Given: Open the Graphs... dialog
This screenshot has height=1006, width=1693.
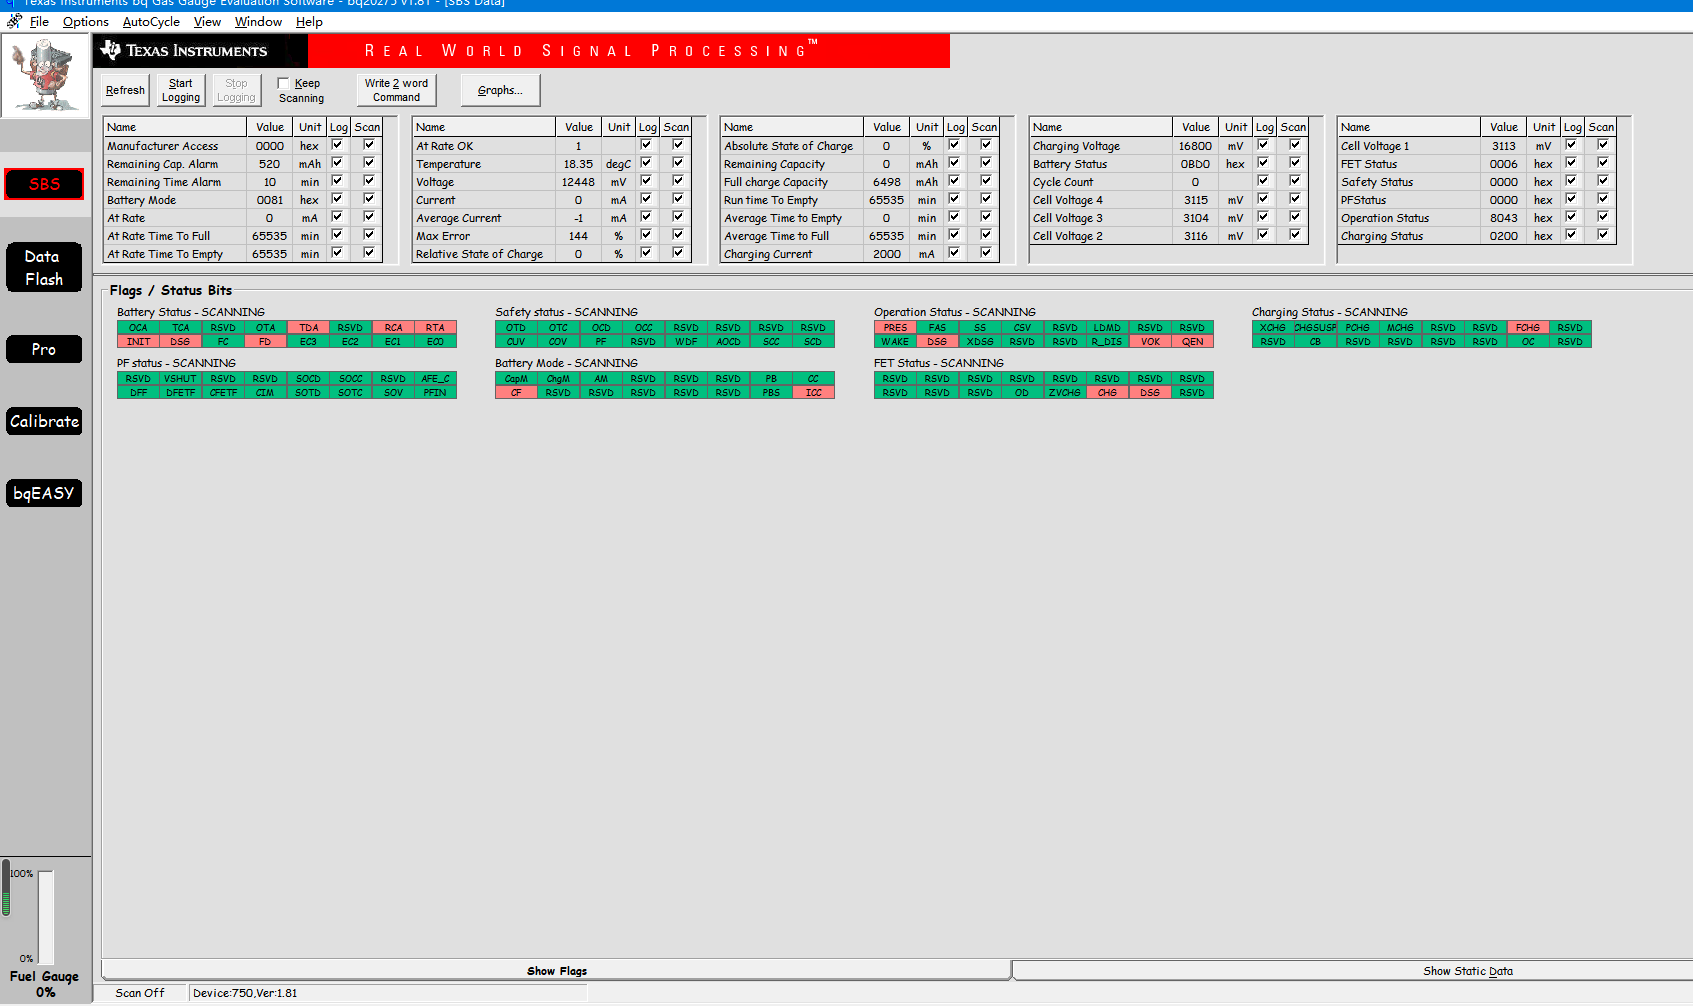Looking at the screenshot, I should pos(500,90).
